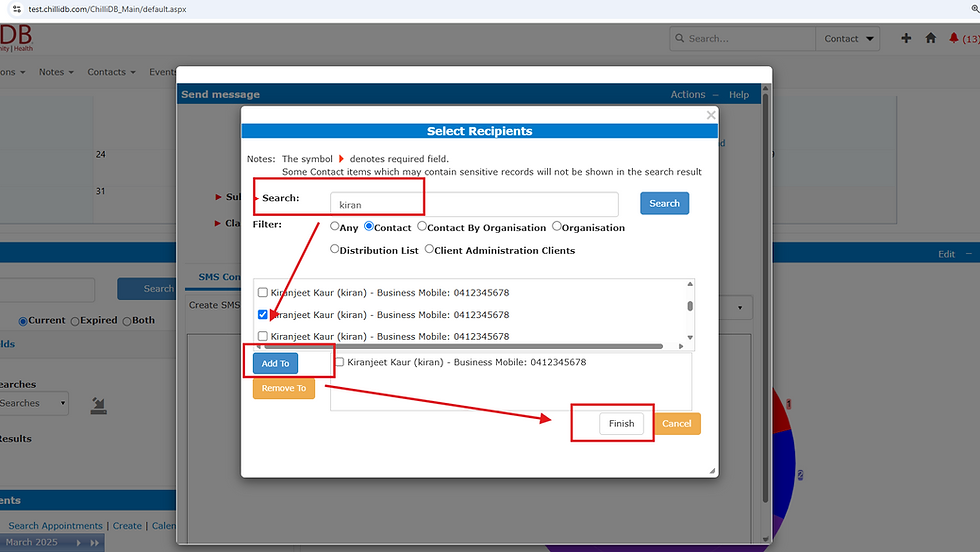
Task: Select the Expired radio button
Action: tap(75, 321)
